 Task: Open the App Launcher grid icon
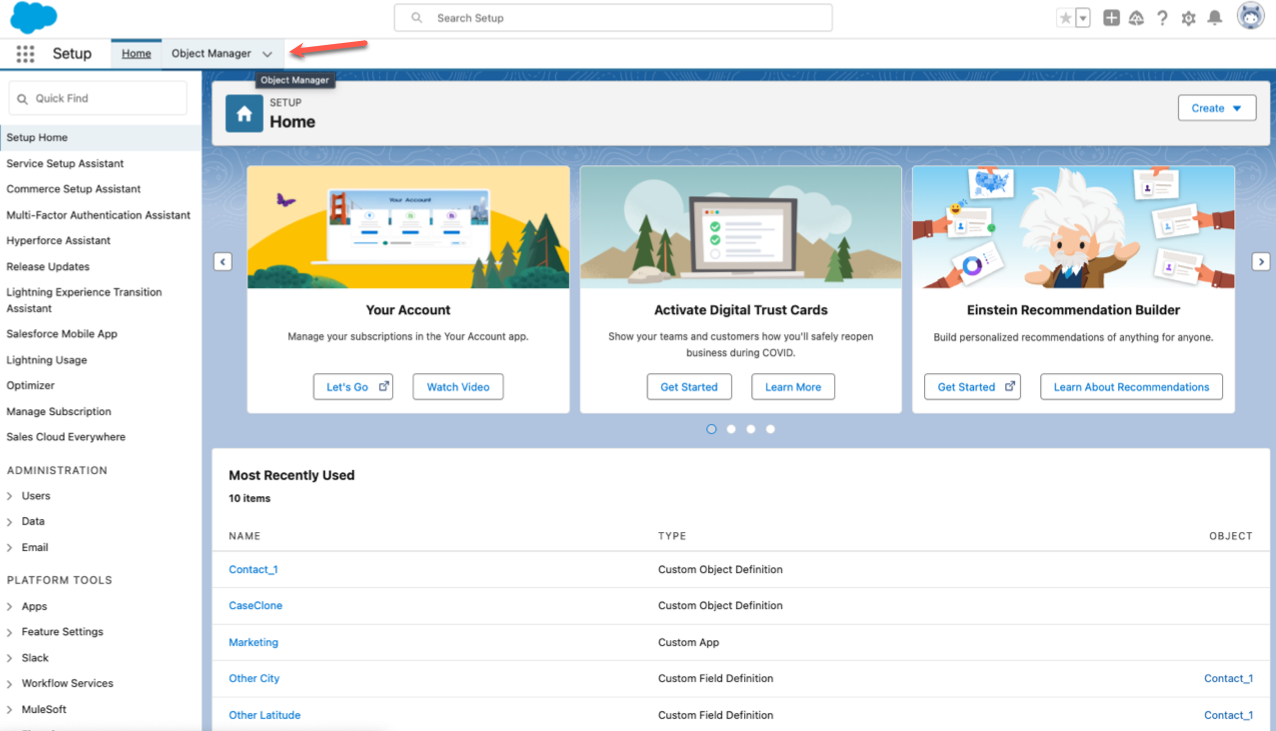[x=25, y=54]
